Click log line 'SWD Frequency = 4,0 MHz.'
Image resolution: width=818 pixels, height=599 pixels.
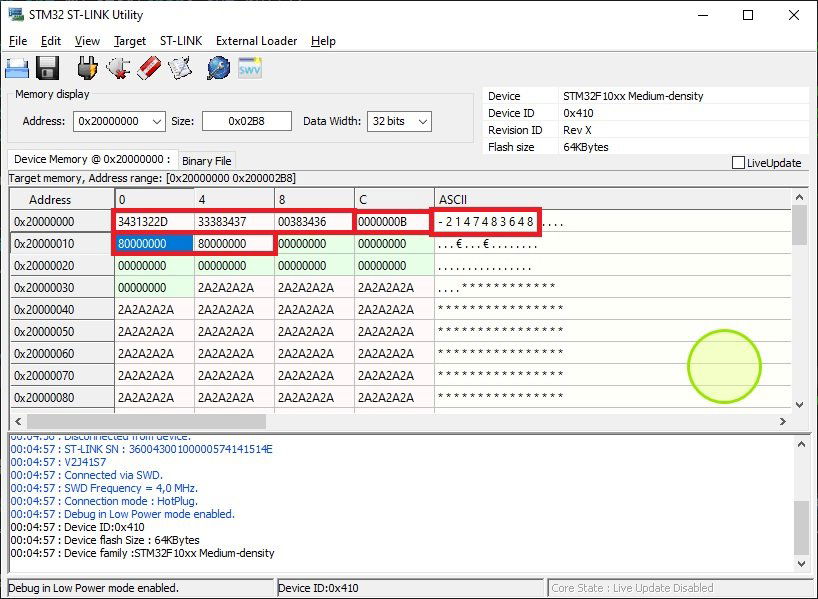[131, 488]
